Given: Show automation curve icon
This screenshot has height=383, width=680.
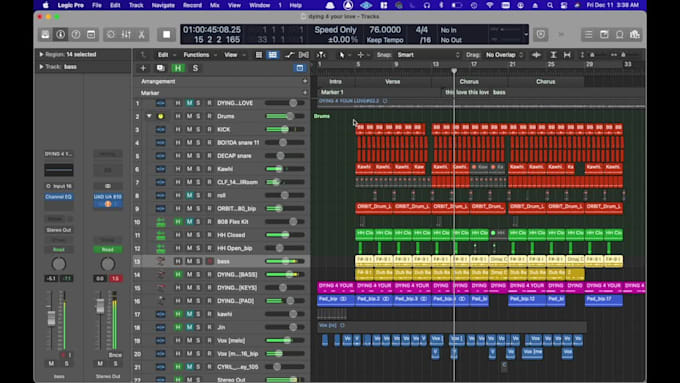Looking at the screenshot, I should point(289,55).
